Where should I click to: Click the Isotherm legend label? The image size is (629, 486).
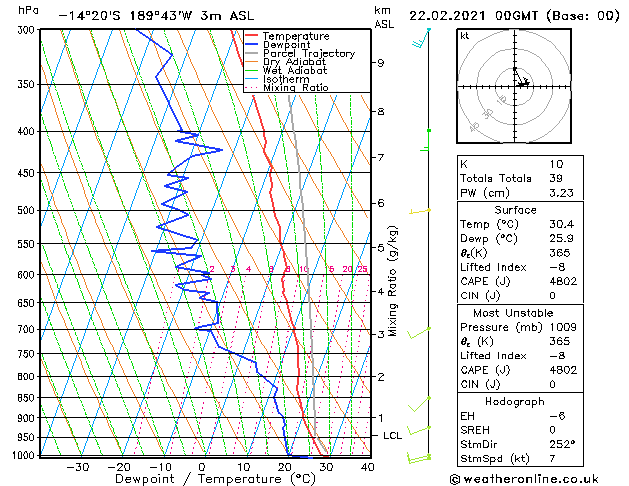pos(286,79)
